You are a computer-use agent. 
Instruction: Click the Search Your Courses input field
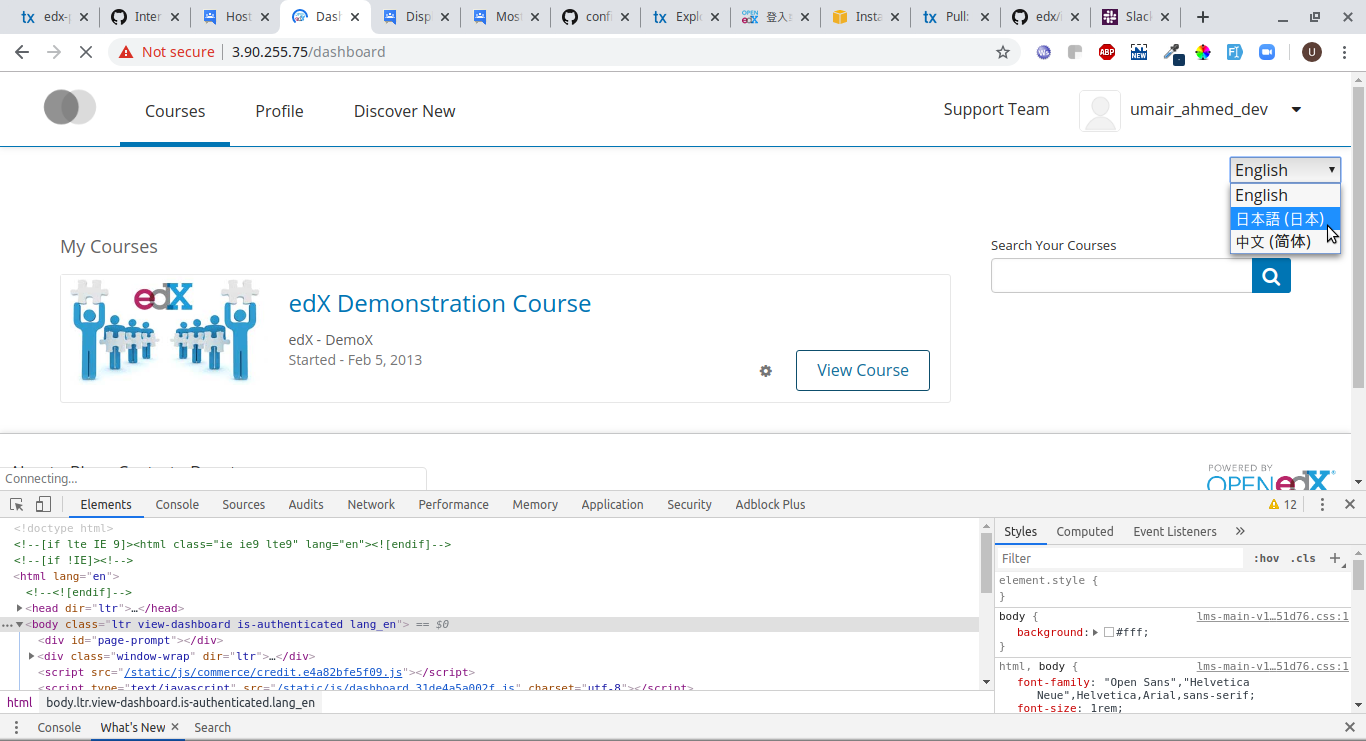[x=1120, y=276]
